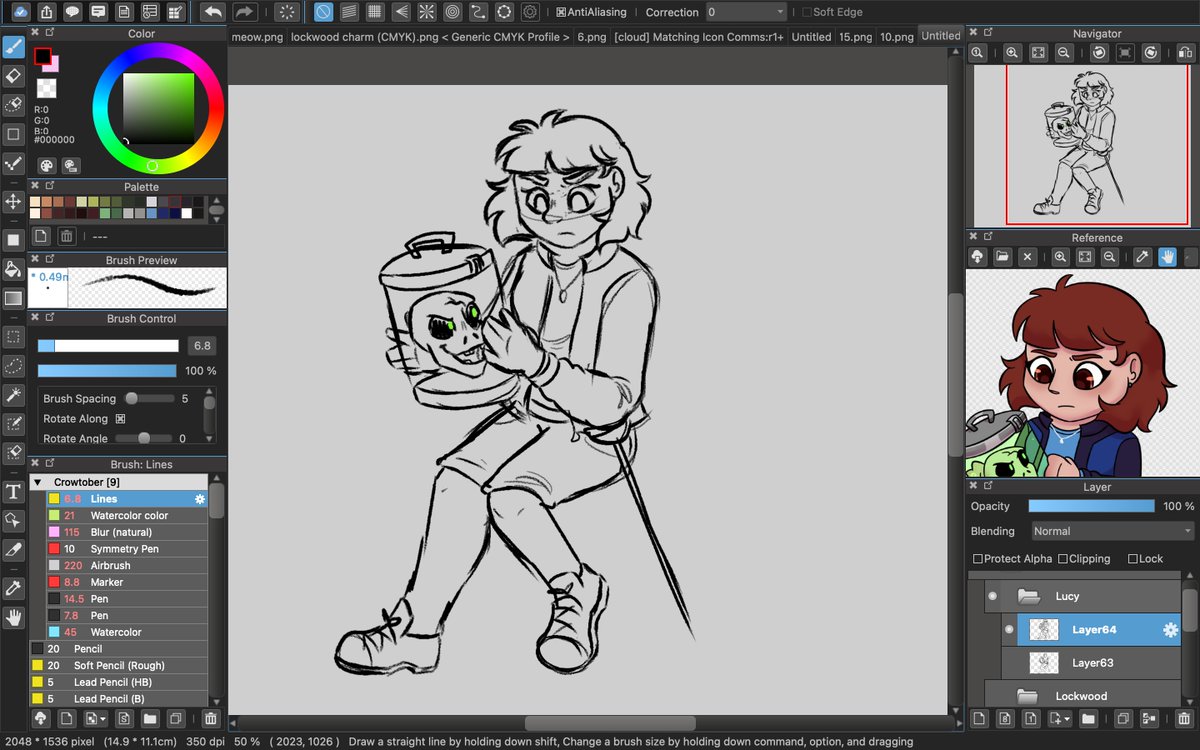The height and width of the screenshot is (750, 1200).
Task: Switch to the meow.png tab
Action: (x=257, y=36)
